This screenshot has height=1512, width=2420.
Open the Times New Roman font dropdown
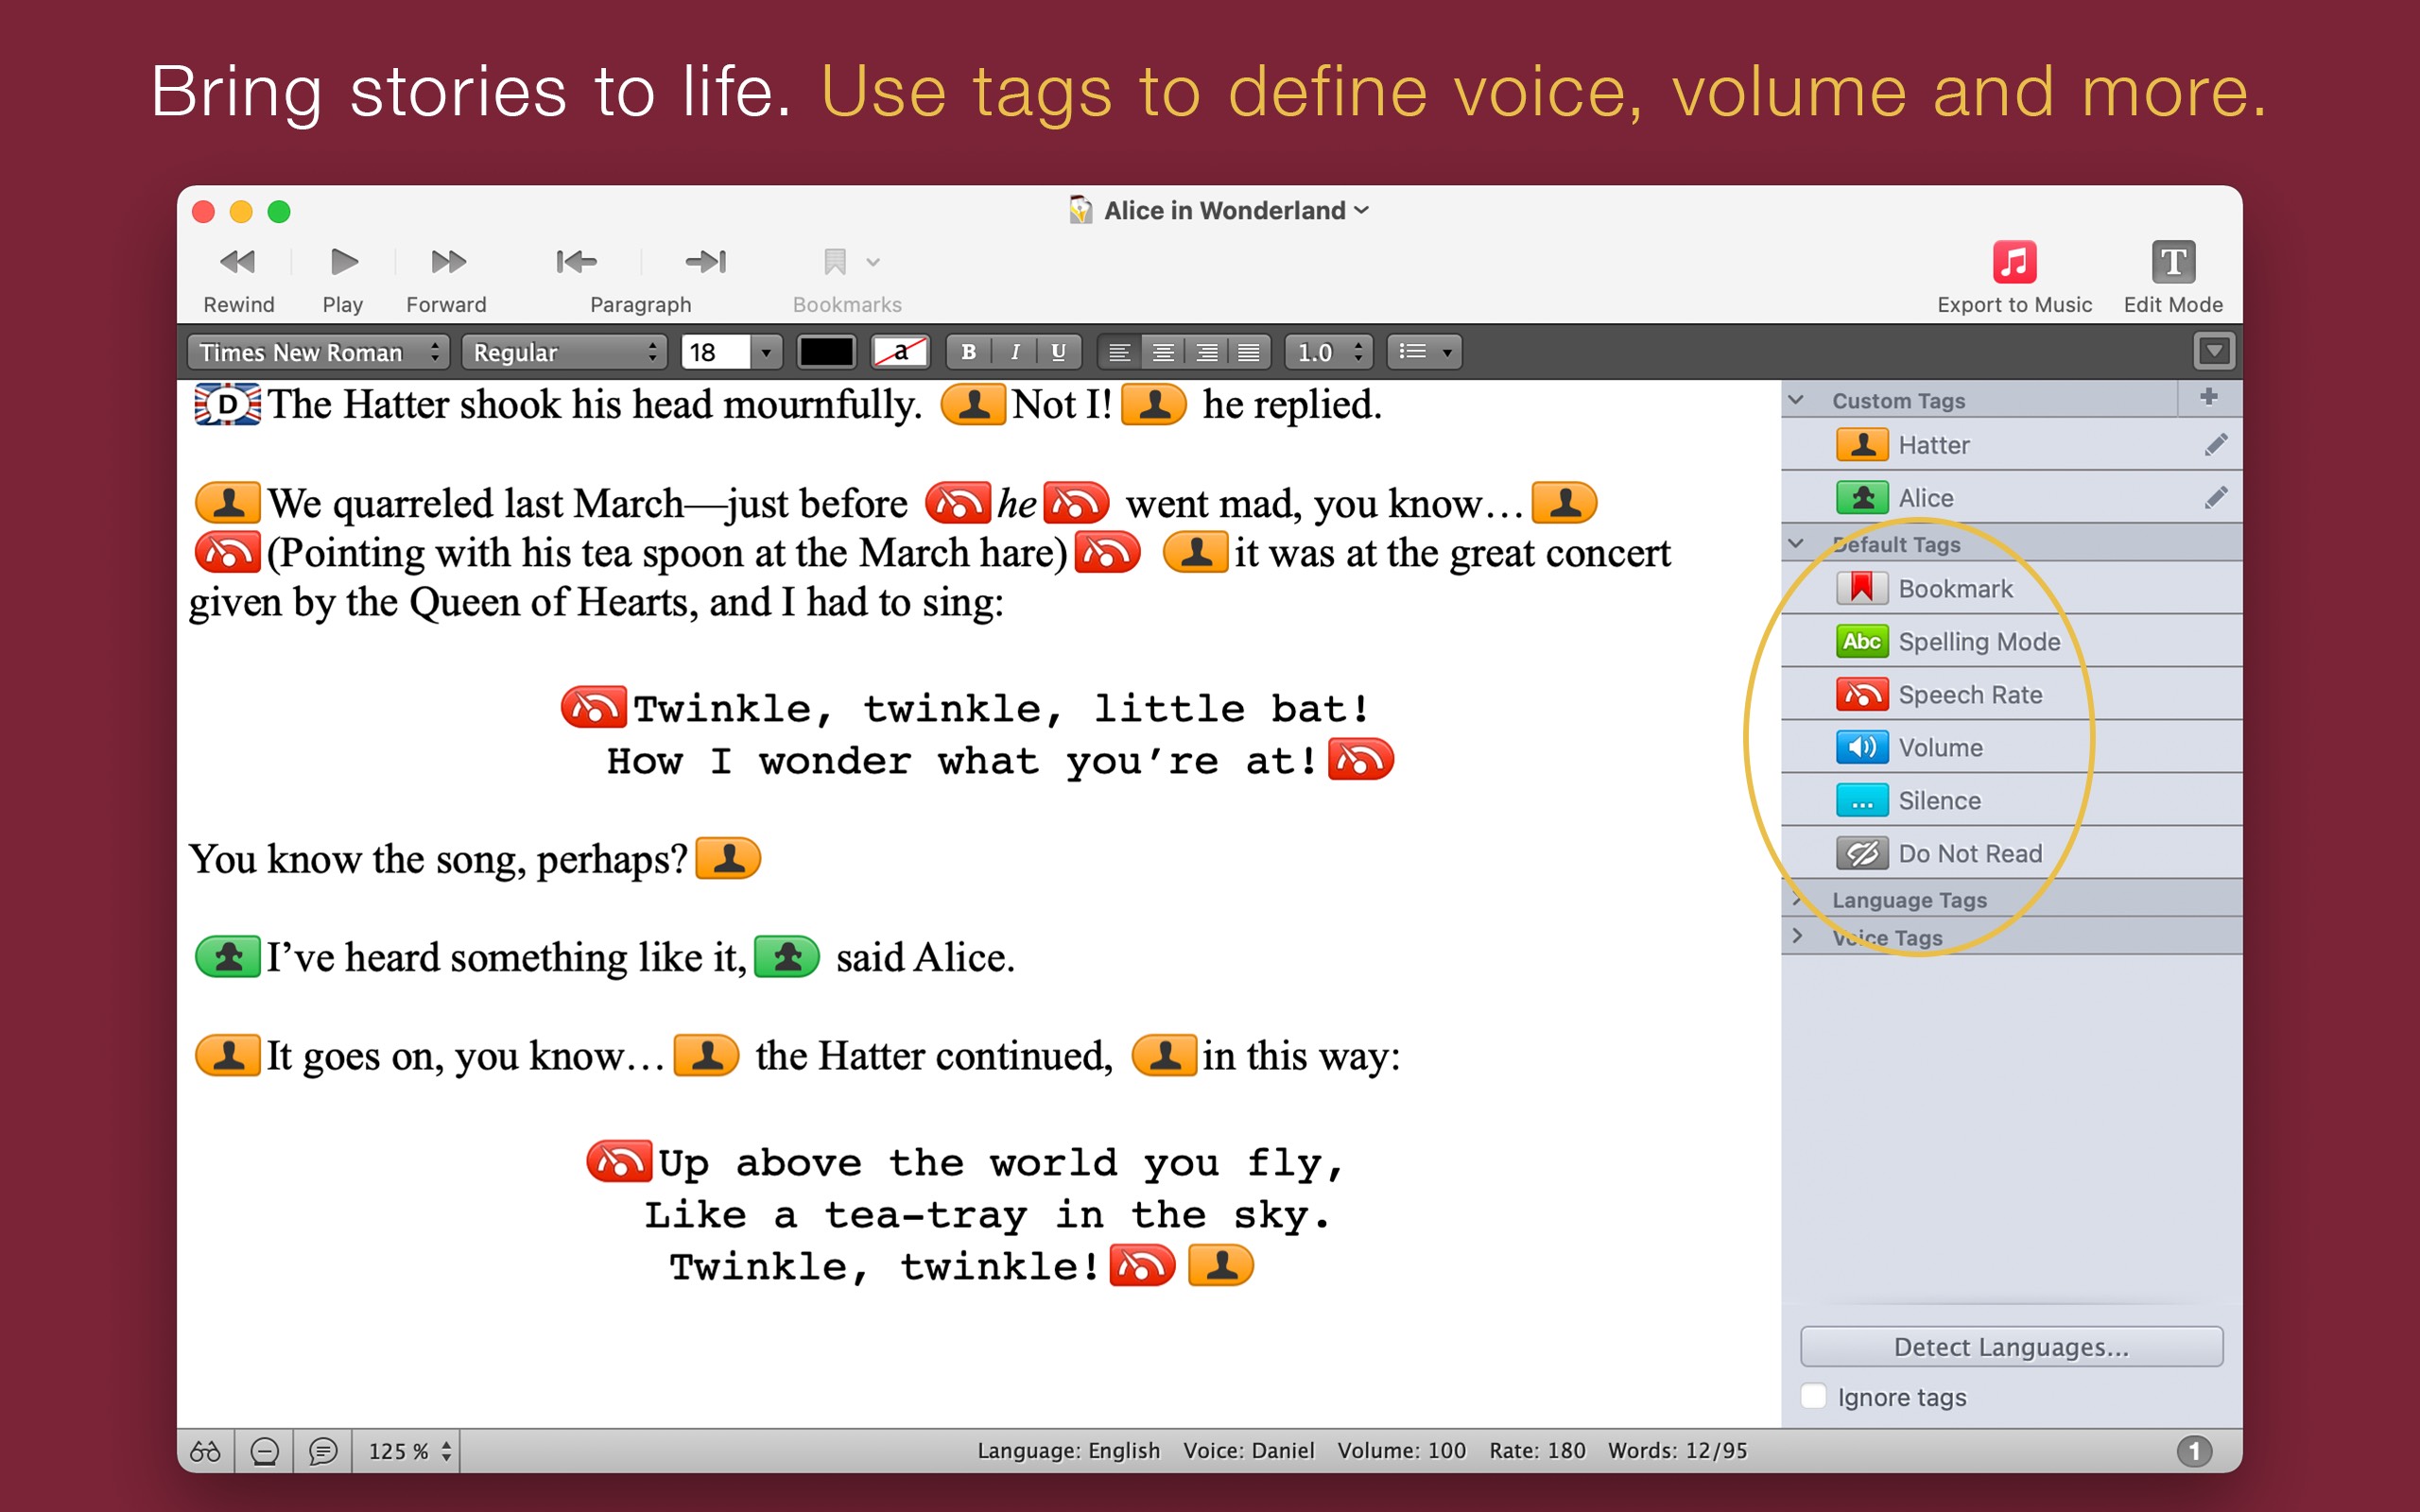click(x=317, y=352)
